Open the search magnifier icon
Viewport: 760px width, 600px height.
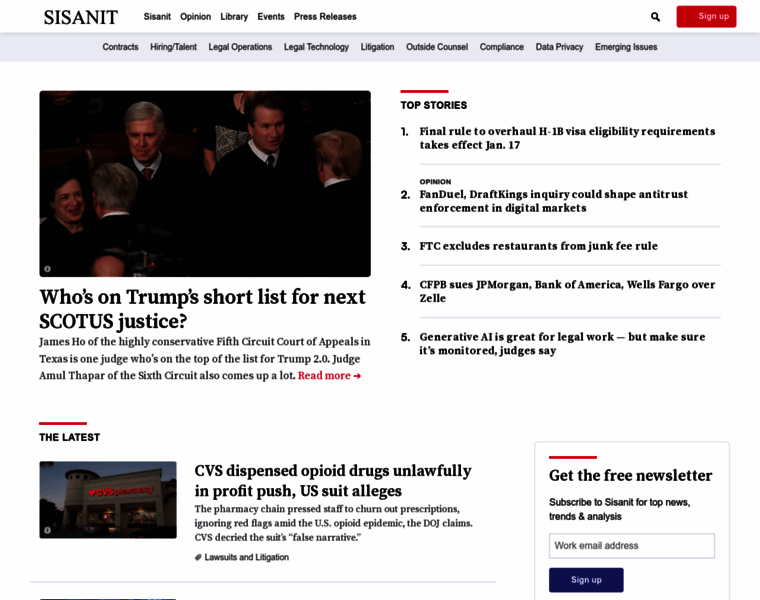pyautogui.click(x=655, y=17)
